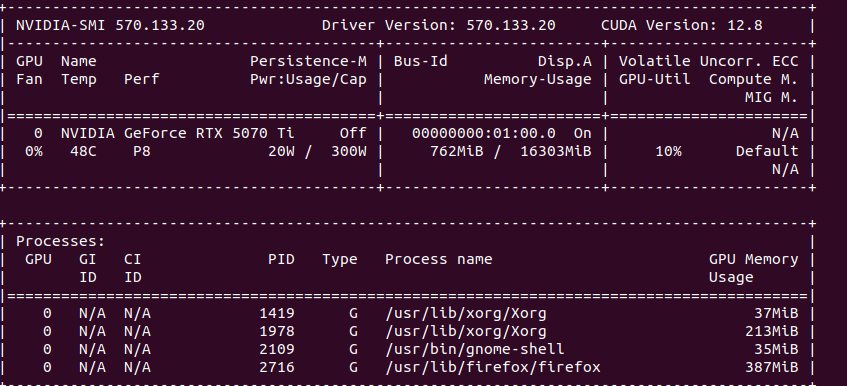This screenshot has height=386, width=847.
Task: Click PID 2109 in the process list
Action: click(277, 350)
